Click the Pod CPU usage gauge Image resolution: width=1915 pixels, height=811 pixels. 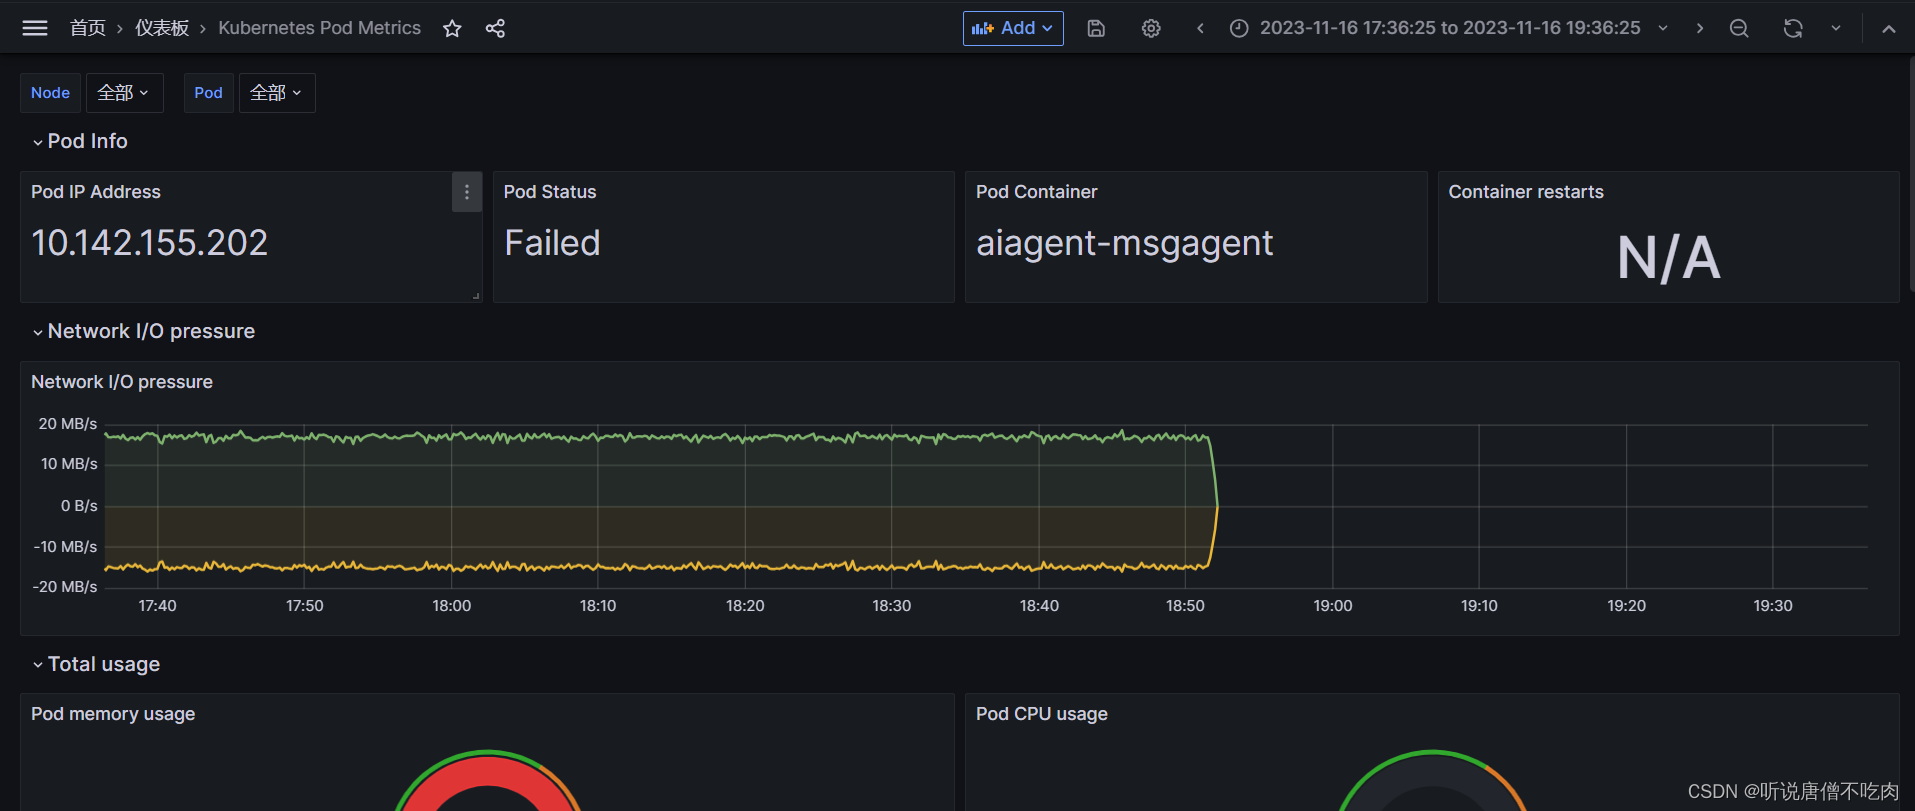click(1432, 781)
